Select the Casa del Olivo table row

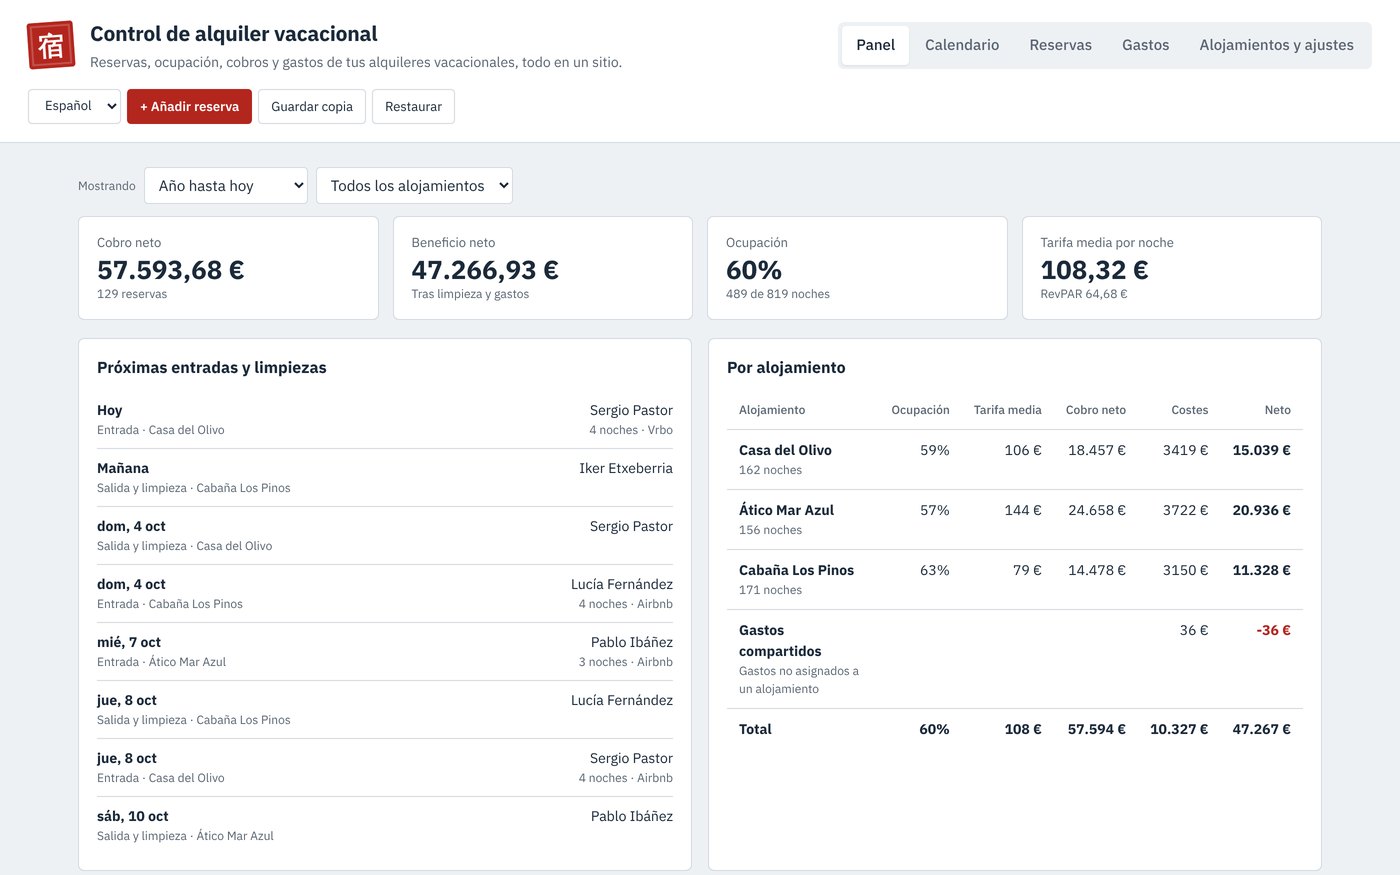[1014, 459]
